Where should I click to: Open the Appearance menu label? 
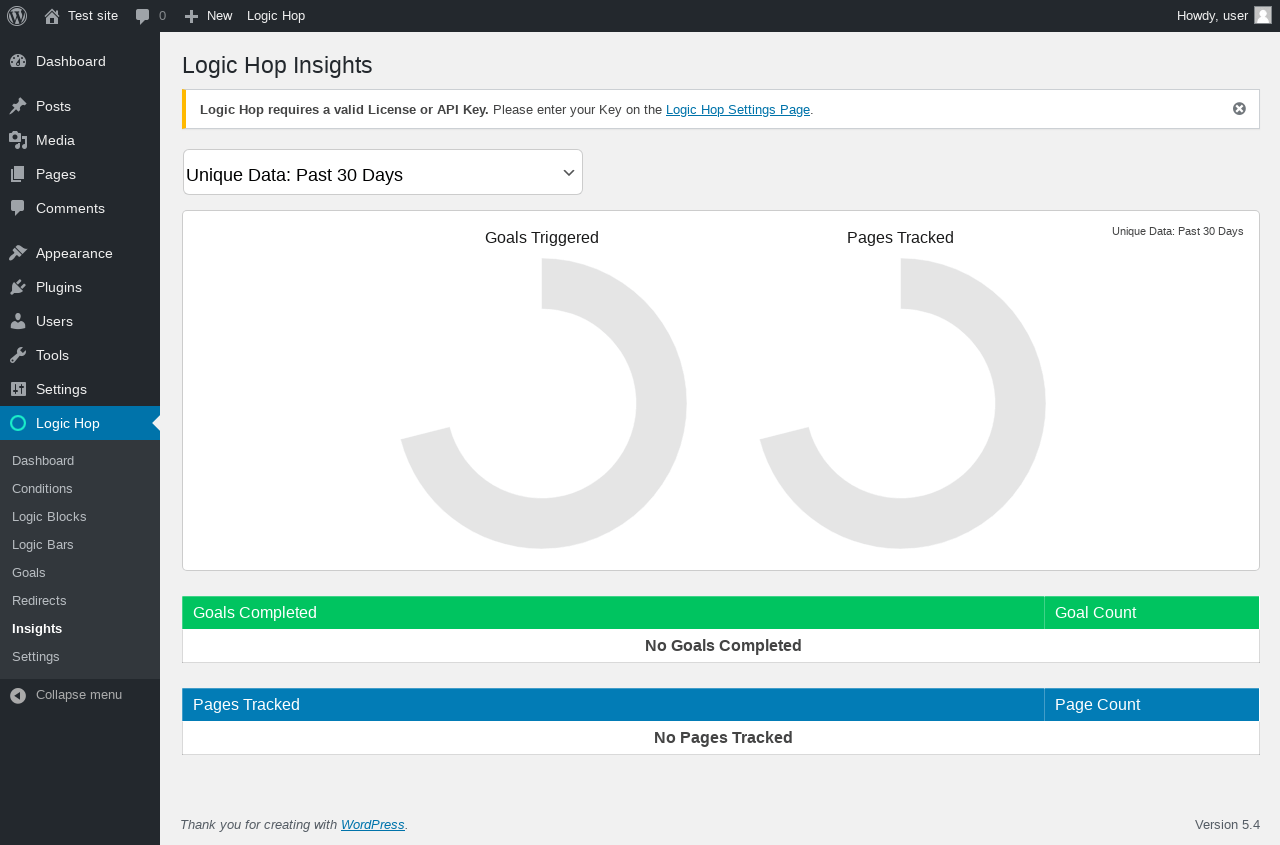pos(74,253)
